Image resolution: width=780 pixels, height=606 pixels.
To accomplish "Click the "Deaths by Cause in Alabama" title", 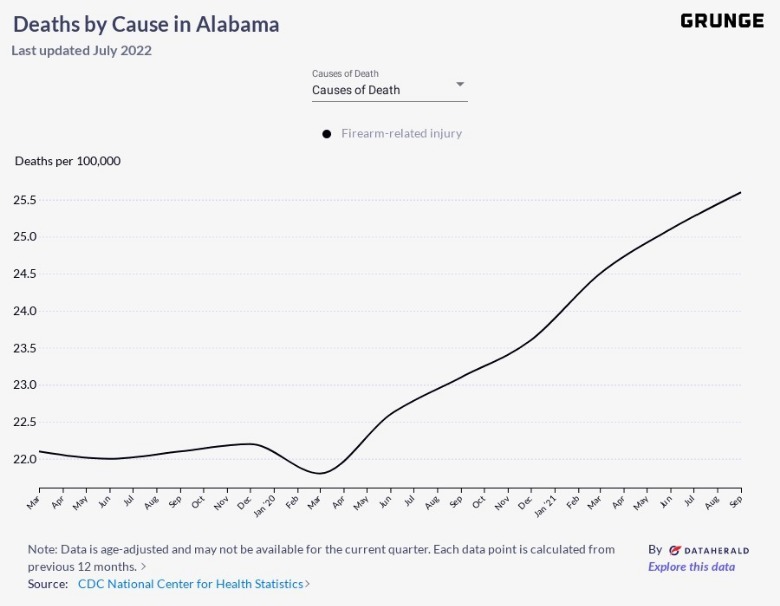I will coord(146,24).
